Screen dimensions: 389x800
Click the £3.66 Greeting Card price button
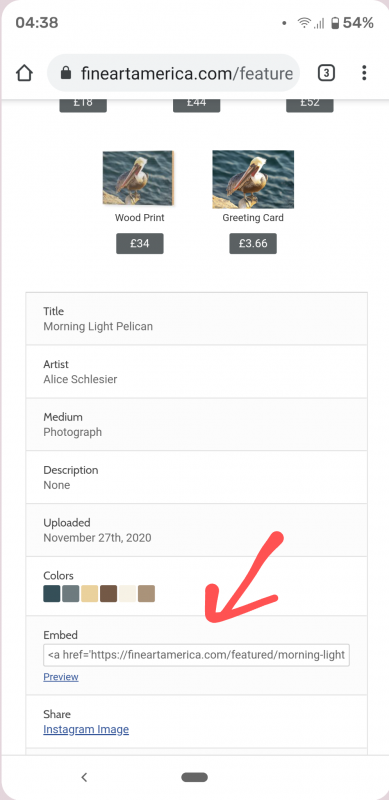[x=253, y=243]
